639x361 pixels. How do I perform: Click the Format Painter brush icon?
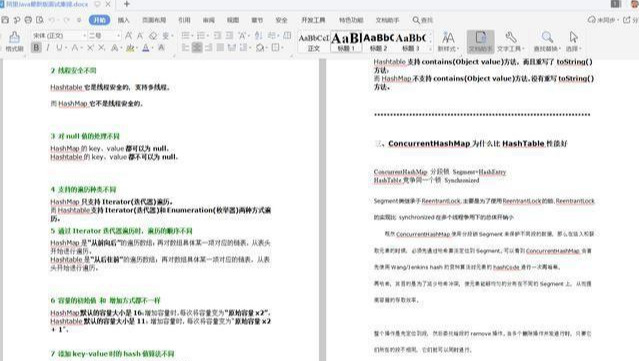pos(14,37)
